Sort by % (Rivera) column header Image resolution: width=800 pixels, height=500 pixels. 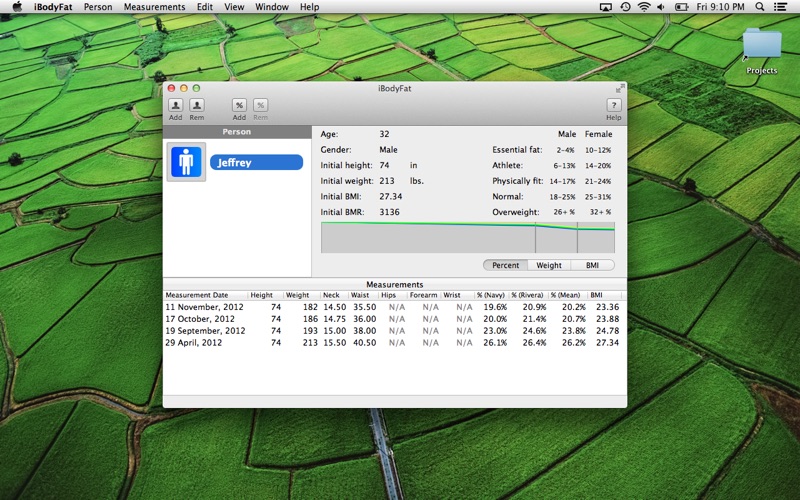tap(528, 295)
